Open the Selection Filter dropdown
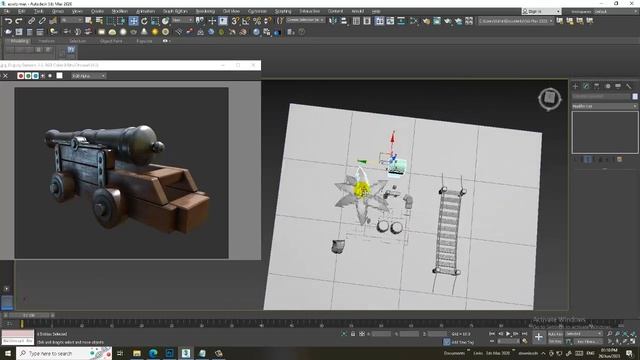 (x=71, y=20)
